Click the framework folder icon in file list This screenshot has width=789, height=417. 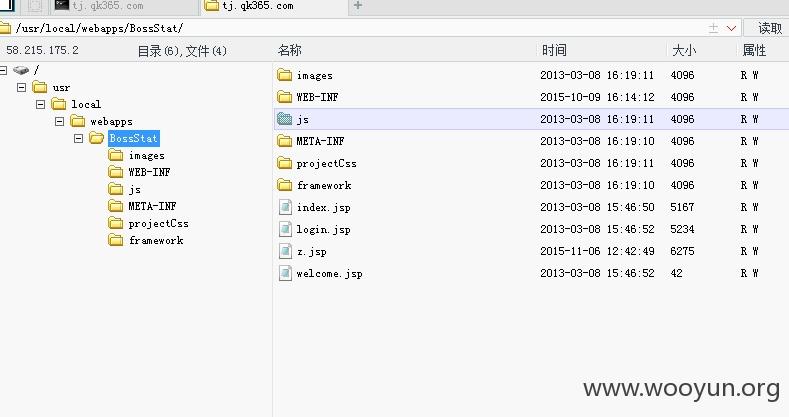tap(284, 185)
